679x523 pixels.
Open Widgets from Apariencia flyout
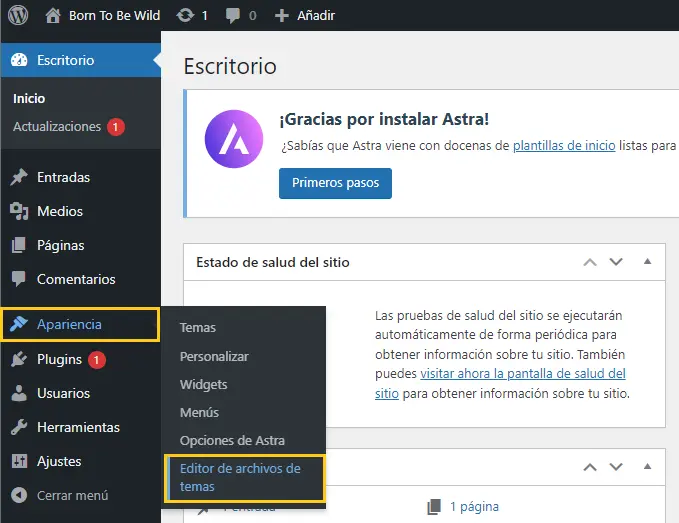204,384
